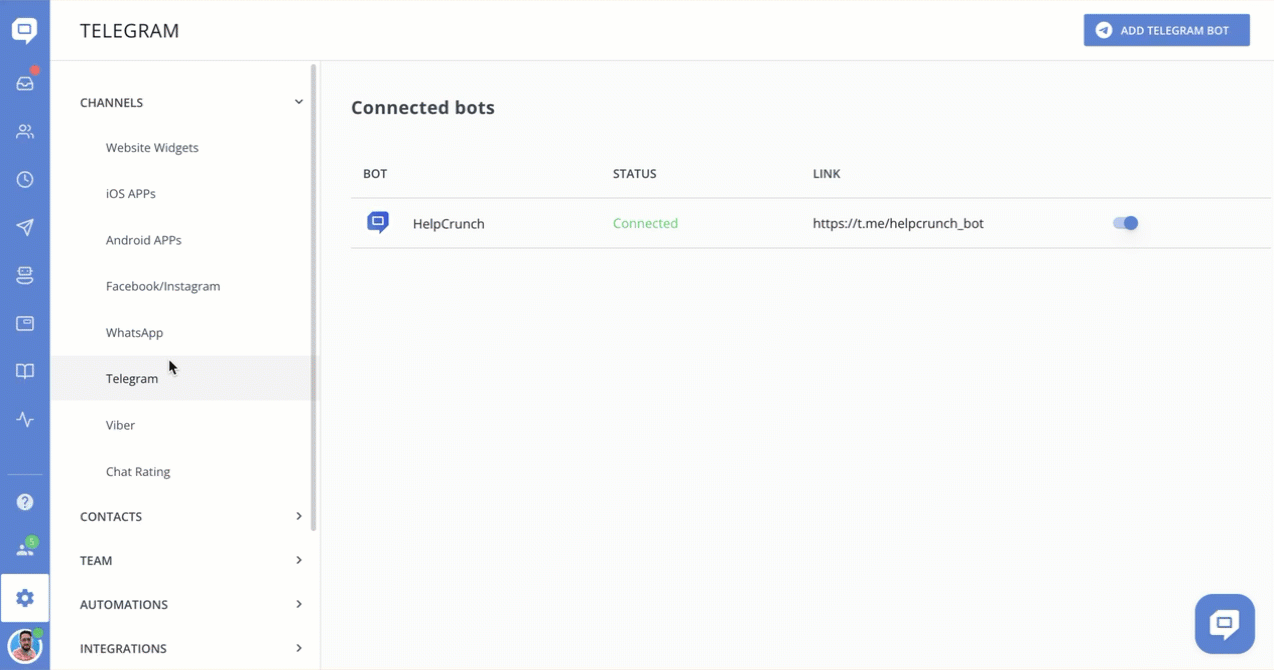This screenshot has height=670, width=1274.
Task: Open the live chat widget bubble
Action: tap(1224, 624)
